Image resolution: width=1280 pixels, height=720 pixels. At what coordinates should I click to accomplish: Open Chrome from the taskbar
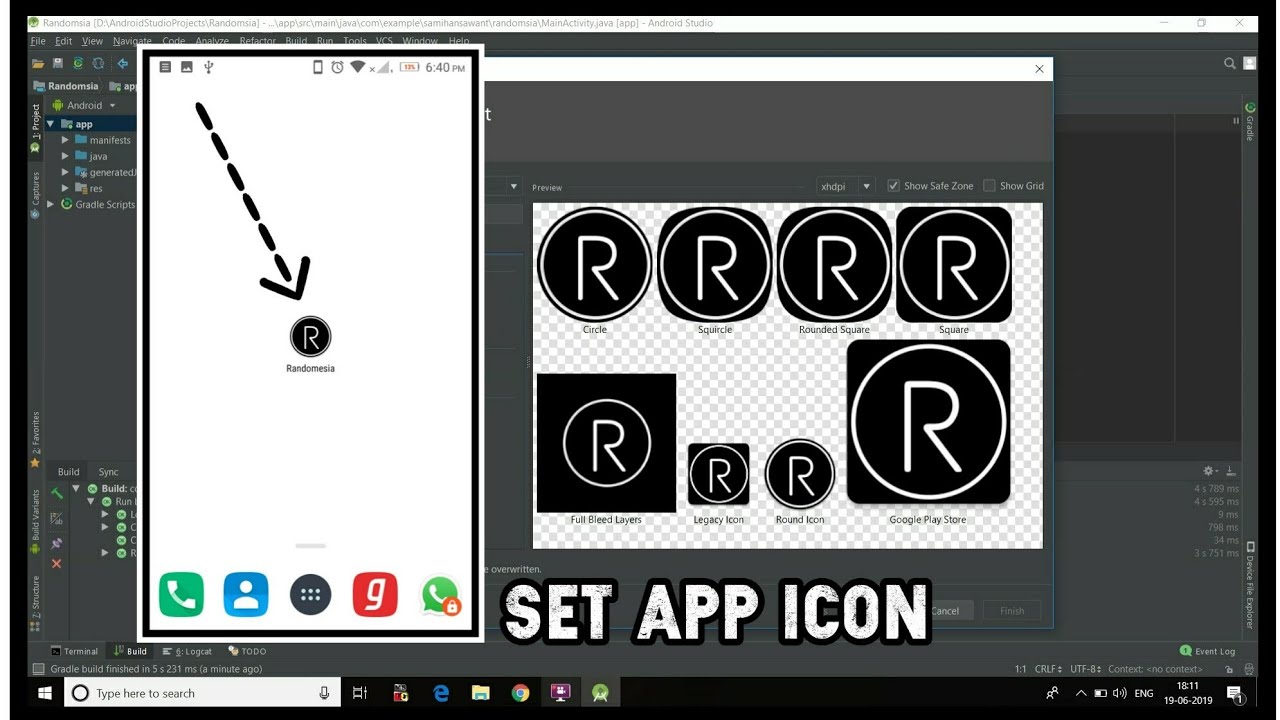coord(520,693)
